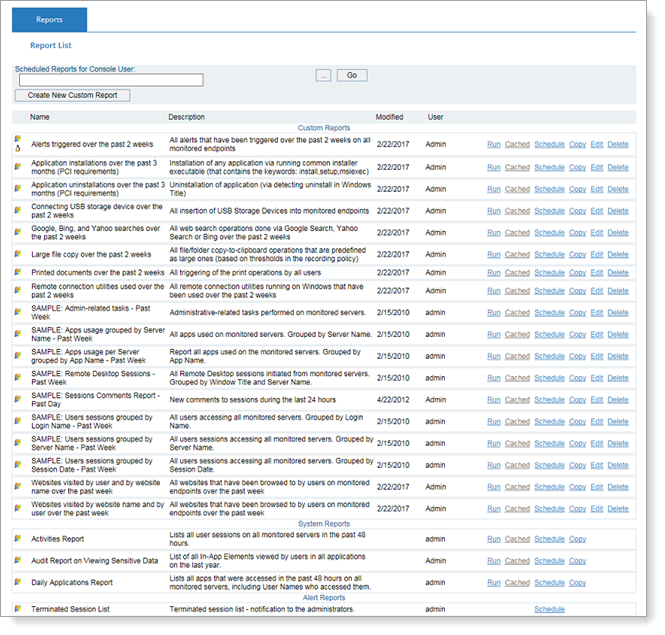Click the Create New Custom Report button
Image resolution: width=665 pixels, height=635 pixels.
[x=73, y=95]
